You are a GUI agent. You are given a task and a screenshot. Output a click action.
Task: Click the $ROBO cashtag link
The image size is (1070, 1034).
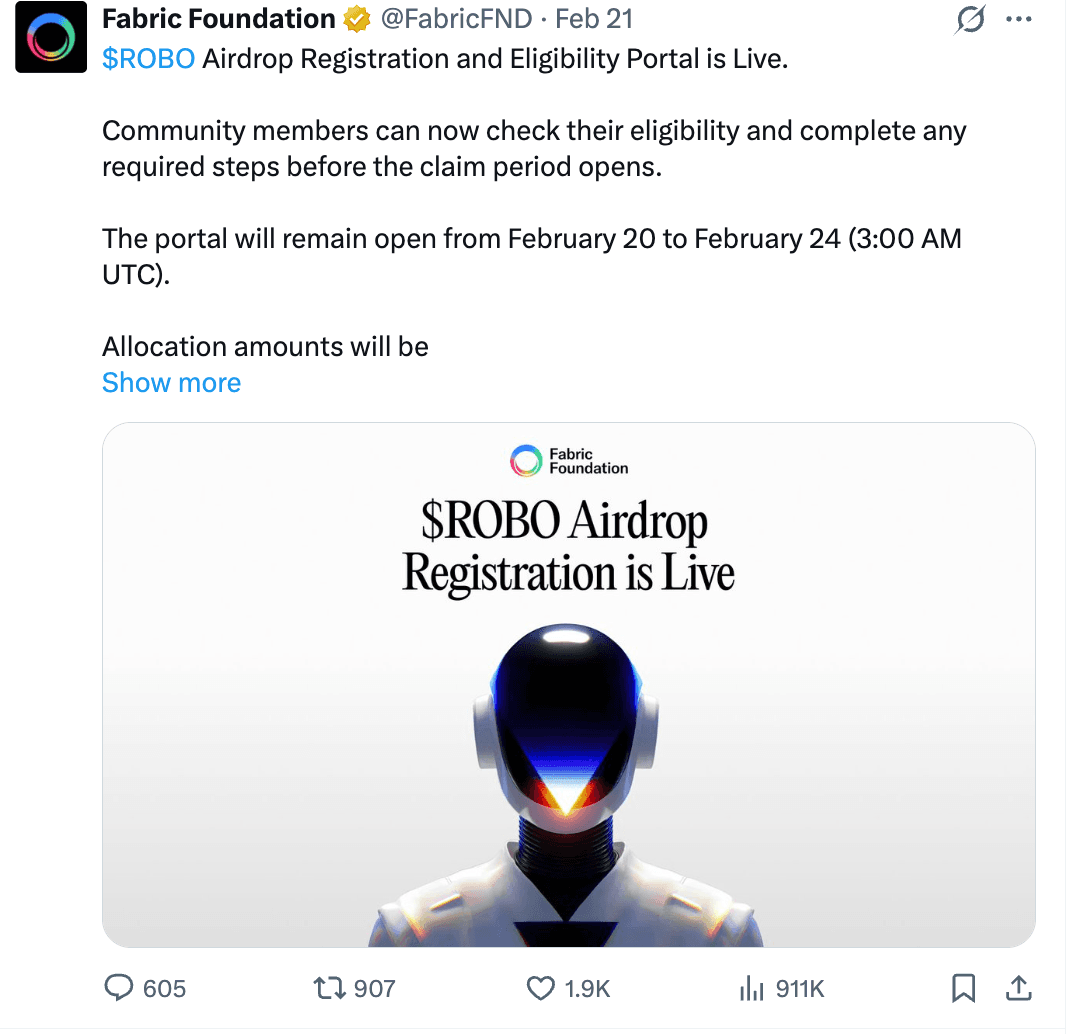[148, 58]
